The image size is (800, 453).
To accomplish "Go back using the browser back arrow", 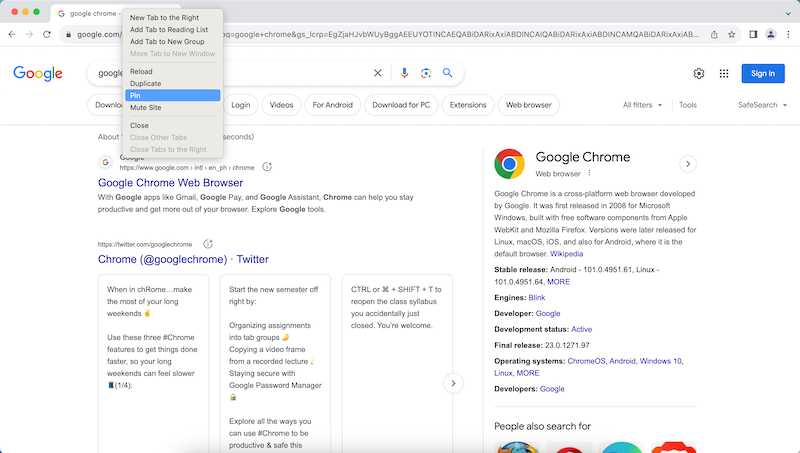I will (x=12, y=34).
